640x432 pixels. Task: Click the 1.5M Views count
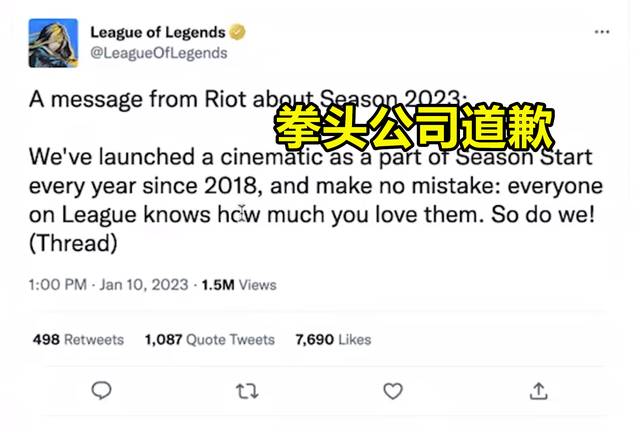point(239,285)
